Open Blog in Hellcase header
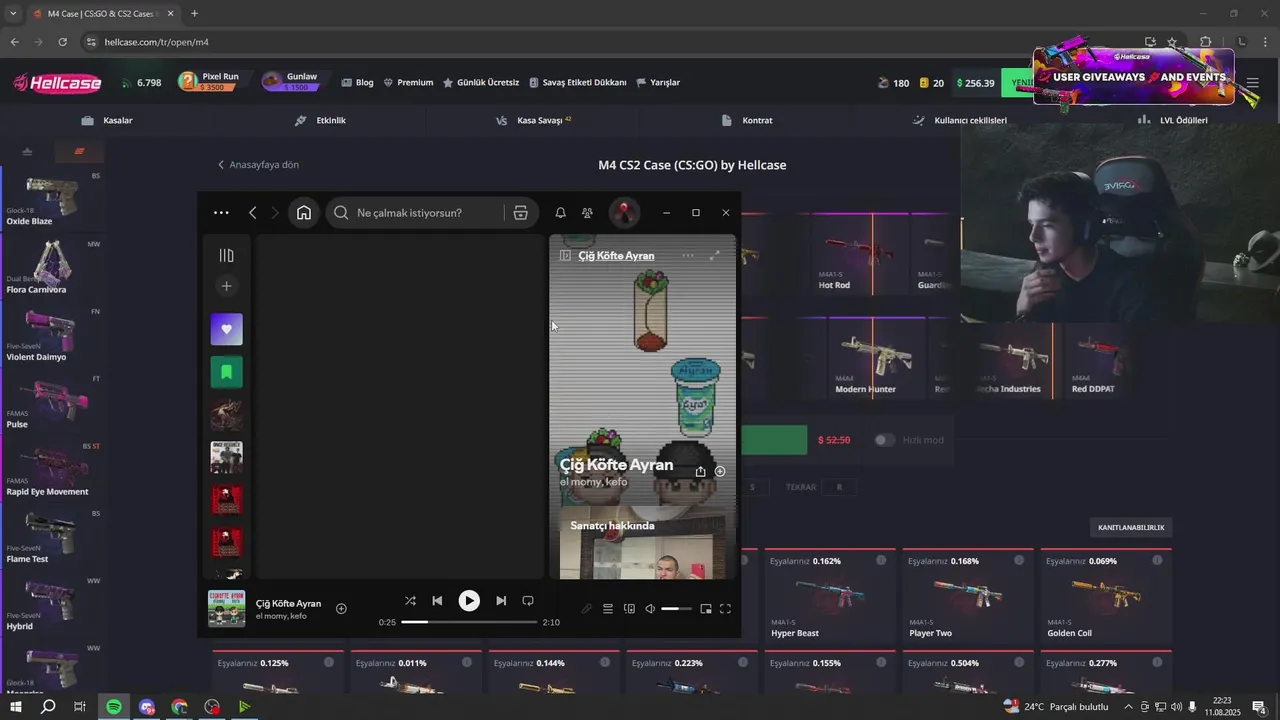1280x720 pixels. point(357,83)
